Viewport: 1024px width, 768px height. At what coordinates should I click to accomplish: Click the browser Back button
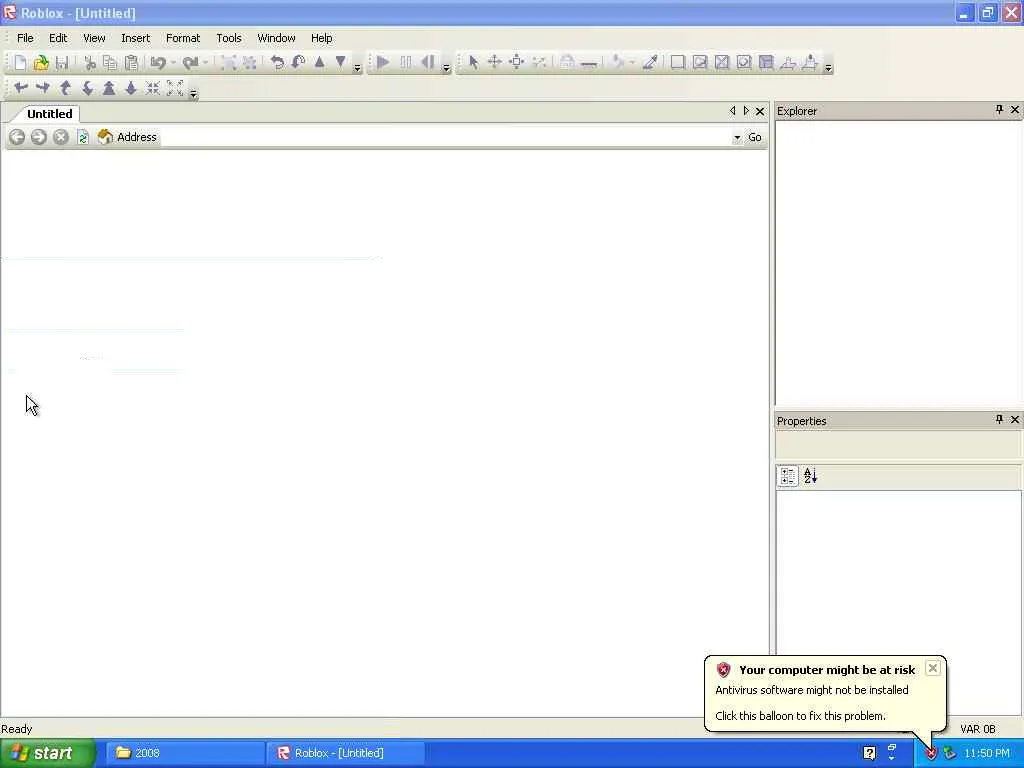pos(17,137)
